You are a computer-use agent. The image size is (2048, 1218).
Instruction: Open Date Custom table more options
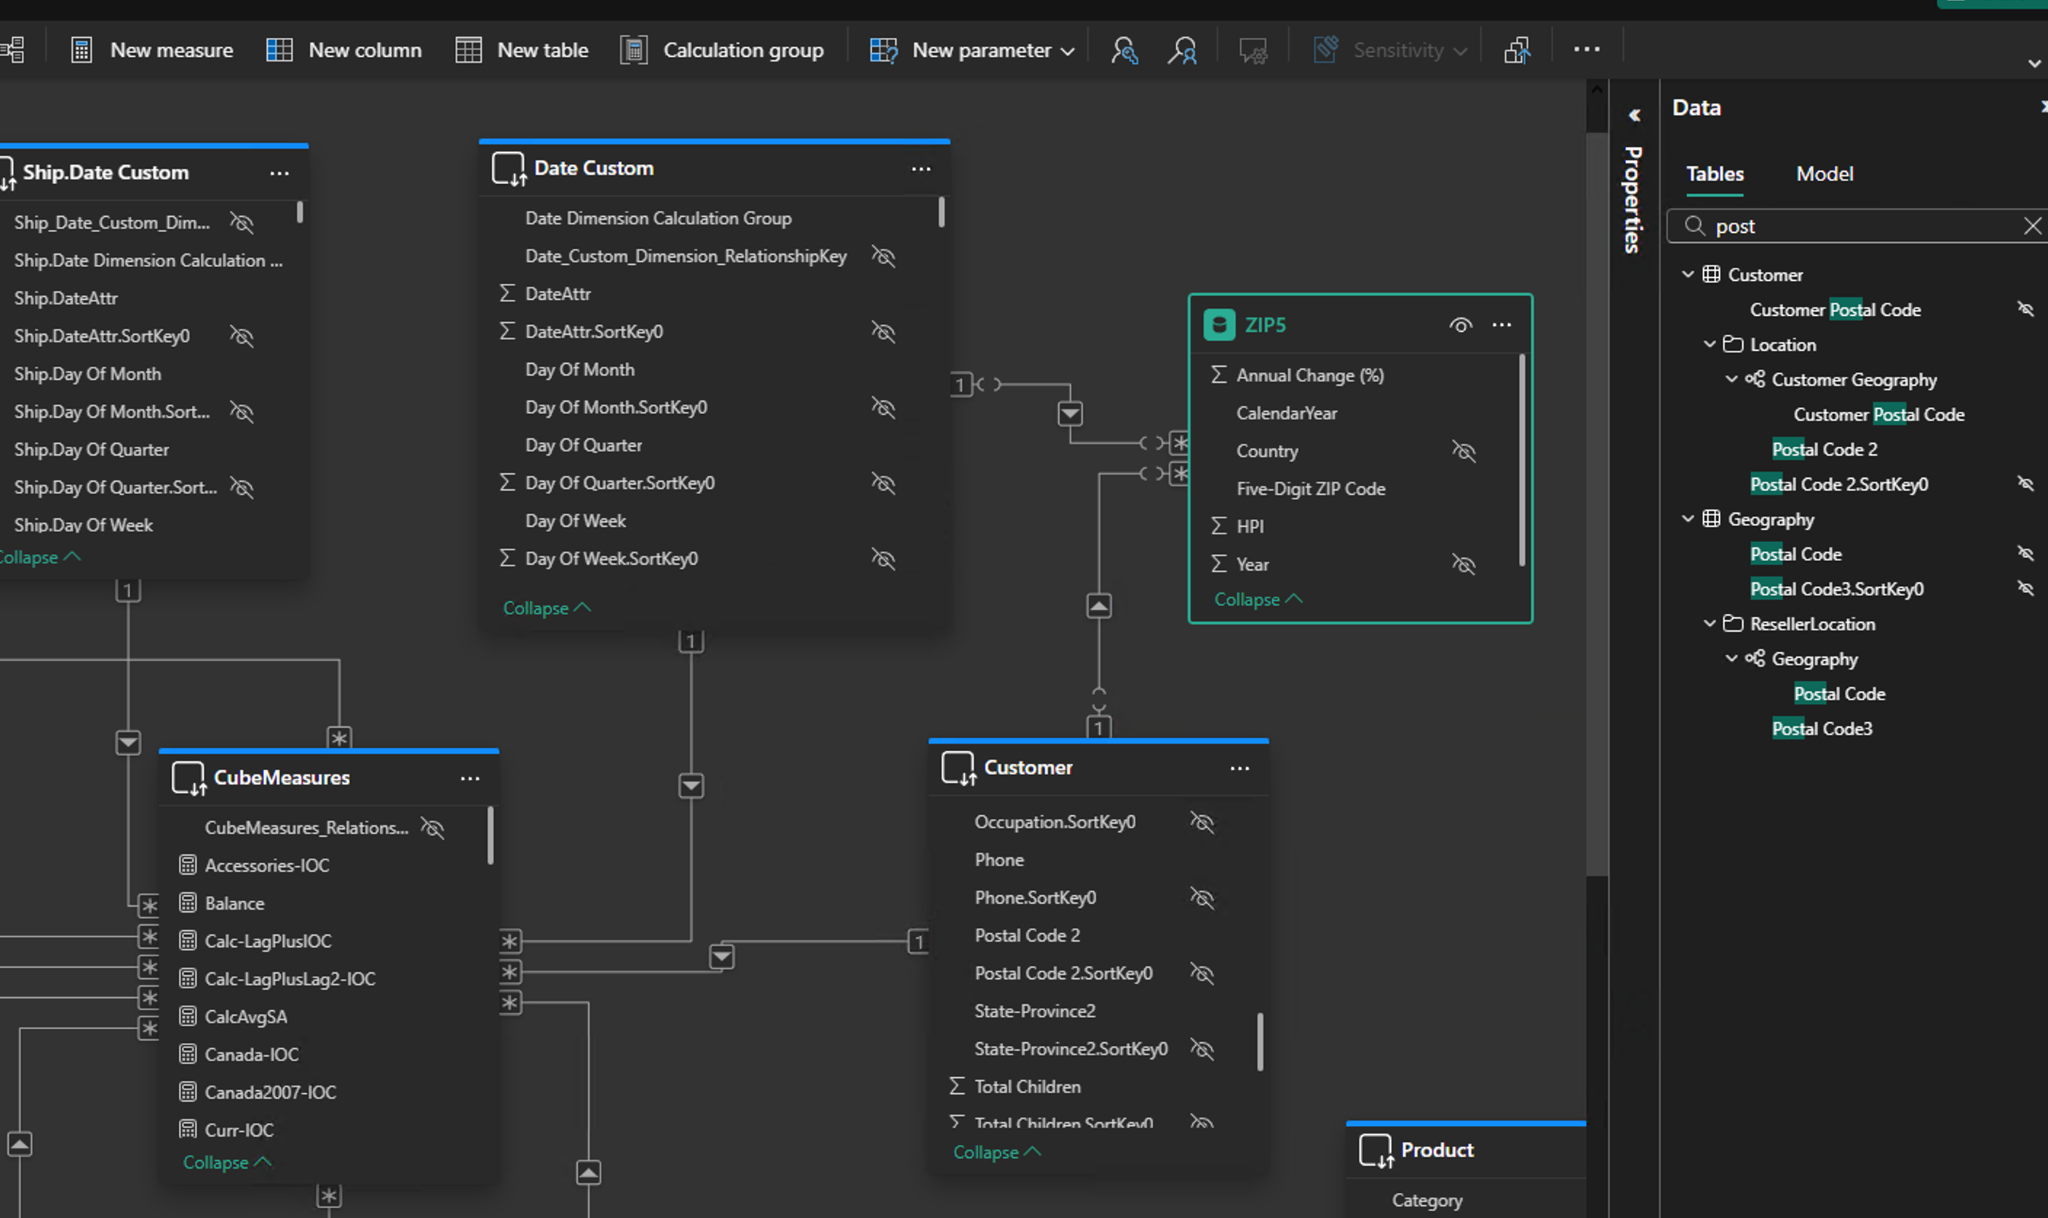[x=921, y=169]
